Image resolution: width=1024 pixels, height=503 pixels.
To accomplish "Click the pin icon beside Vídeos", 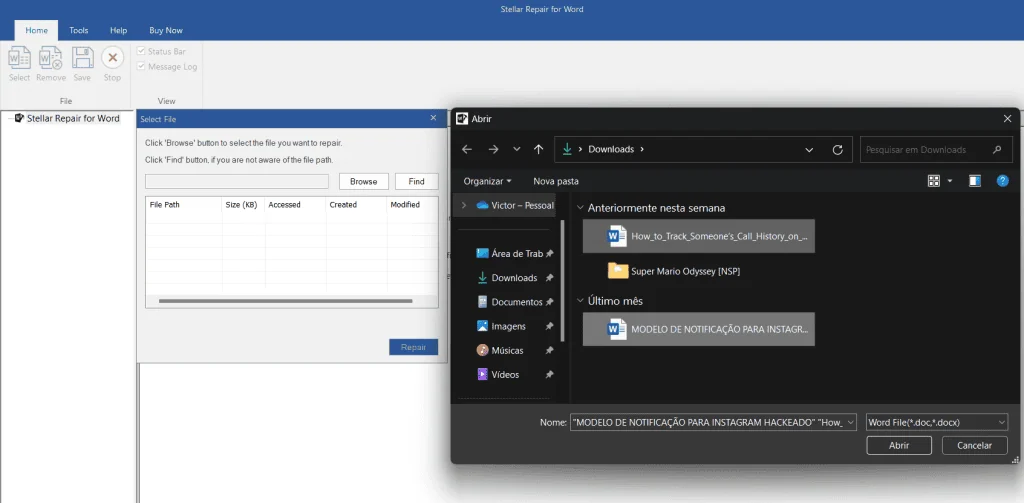I will [549, 374].
